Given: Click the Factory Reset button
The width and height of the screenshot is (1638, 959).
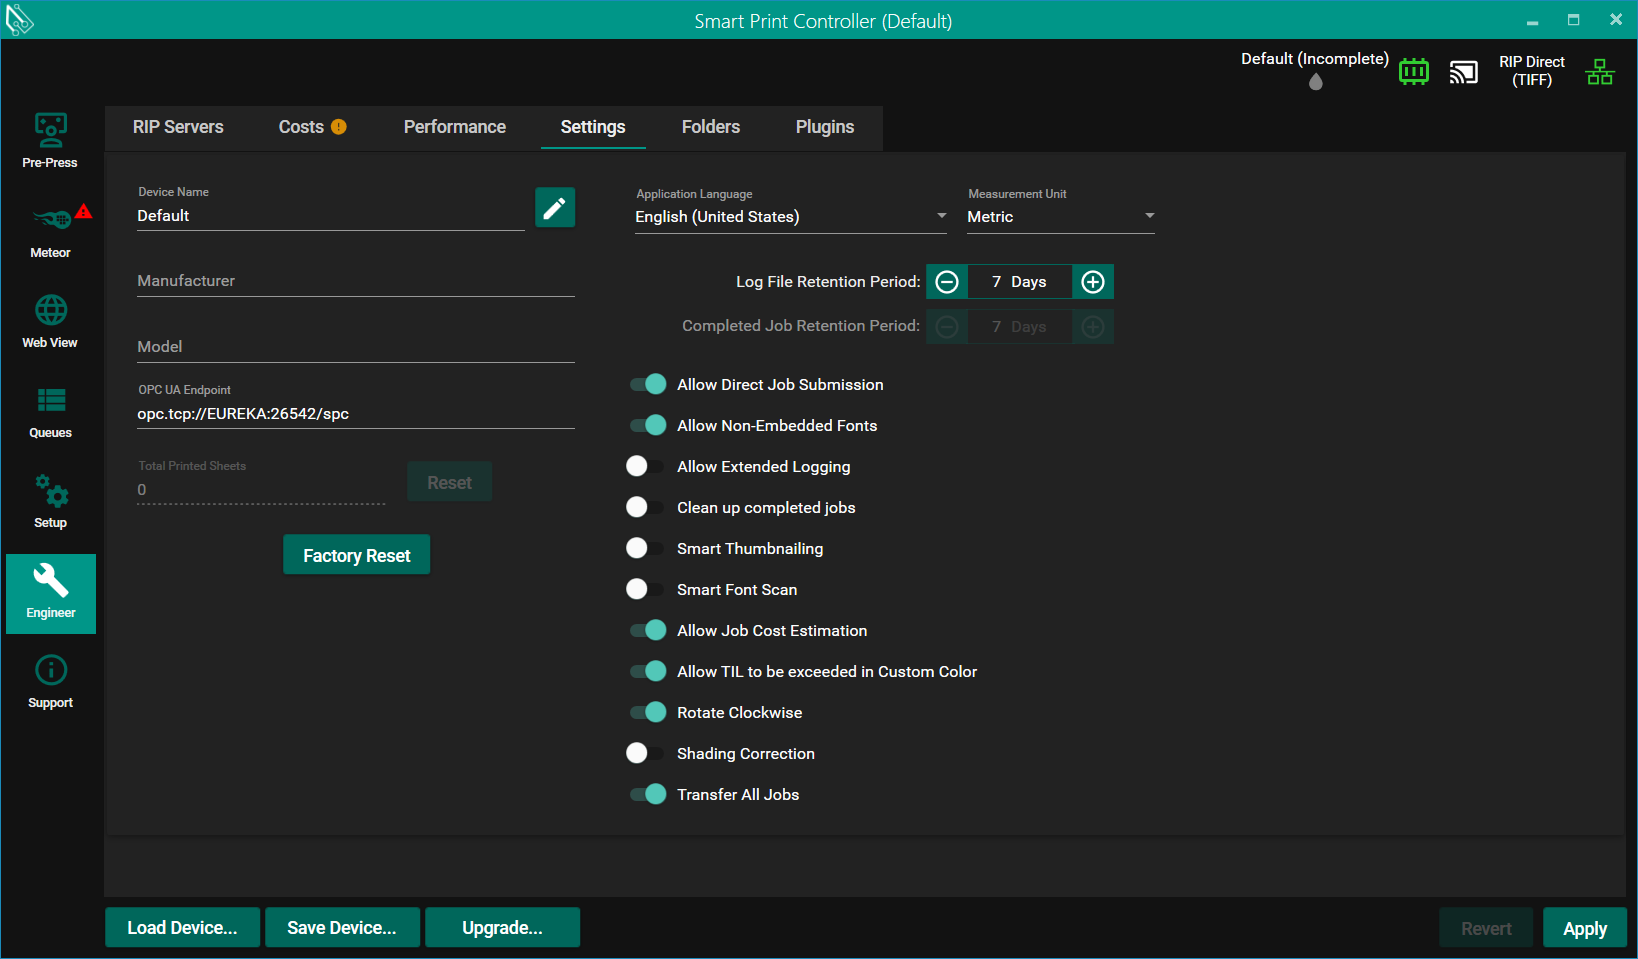Looking at the screenshot, I should 357,555.
